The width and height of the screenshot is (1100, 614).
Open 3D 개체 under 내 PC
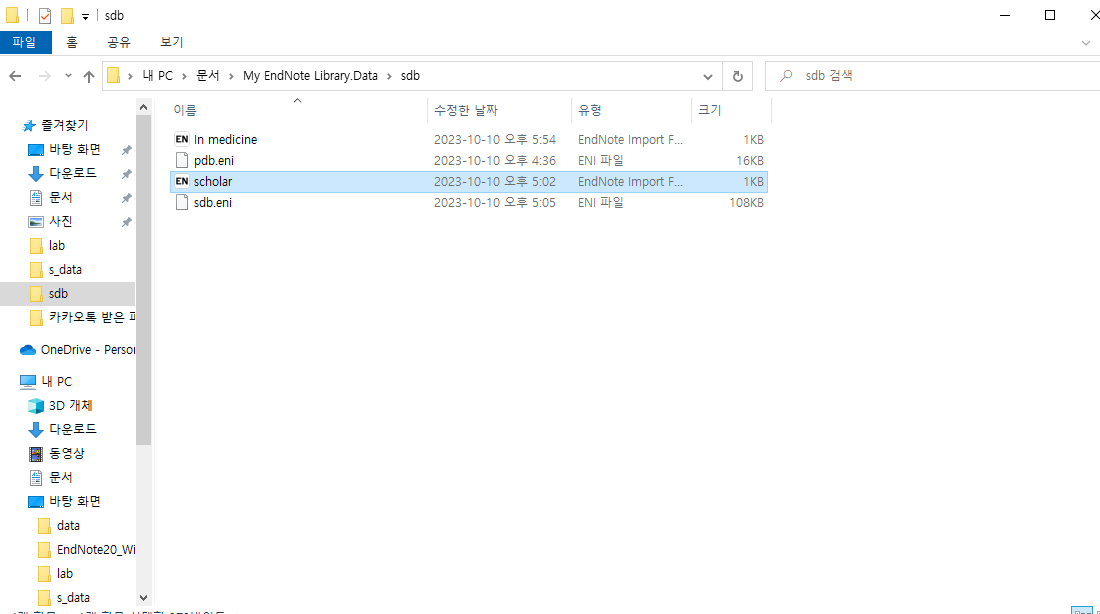coord(70,406)
